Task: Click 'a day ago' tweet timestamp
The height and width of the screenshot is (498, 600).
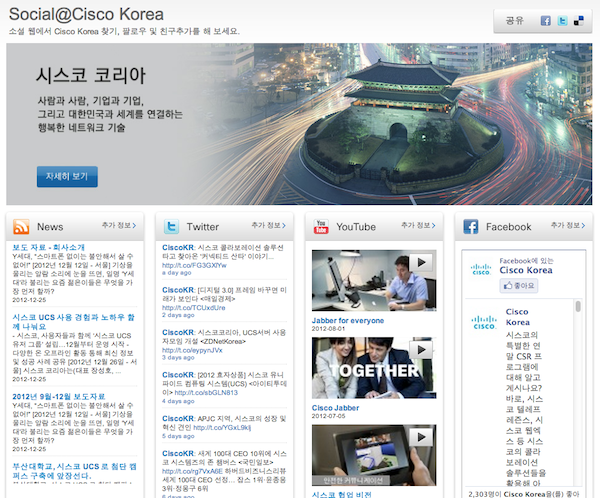Action: pyautogui.click(x=176, y=273)
